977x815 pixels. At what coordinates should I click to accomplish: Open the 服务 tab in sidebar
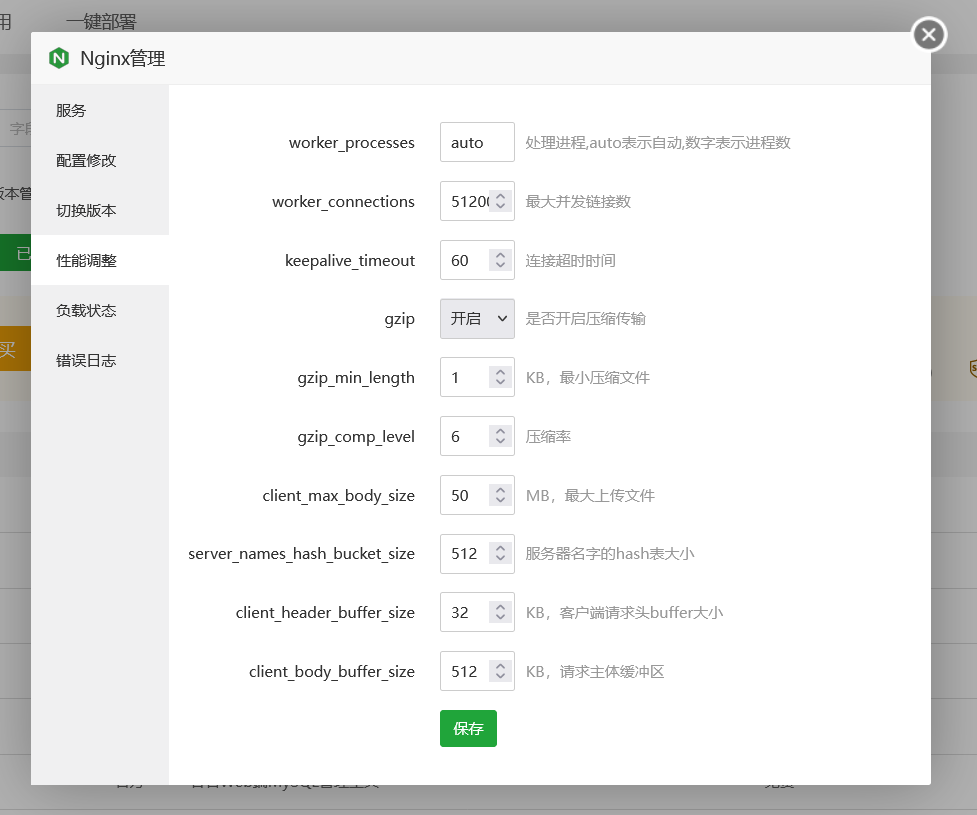[x=100, y=110]
